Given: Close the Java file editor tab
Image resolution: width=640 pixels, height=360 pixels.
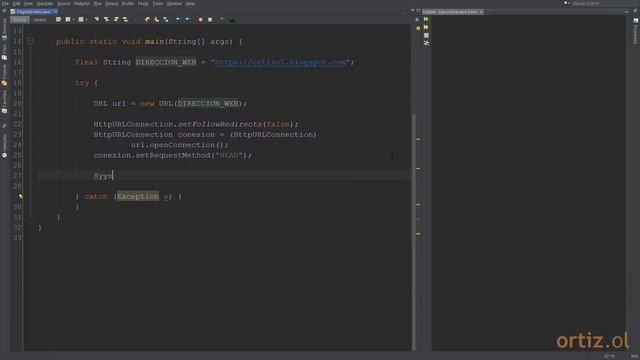Looking at the screenshot, I should (56, 12).
